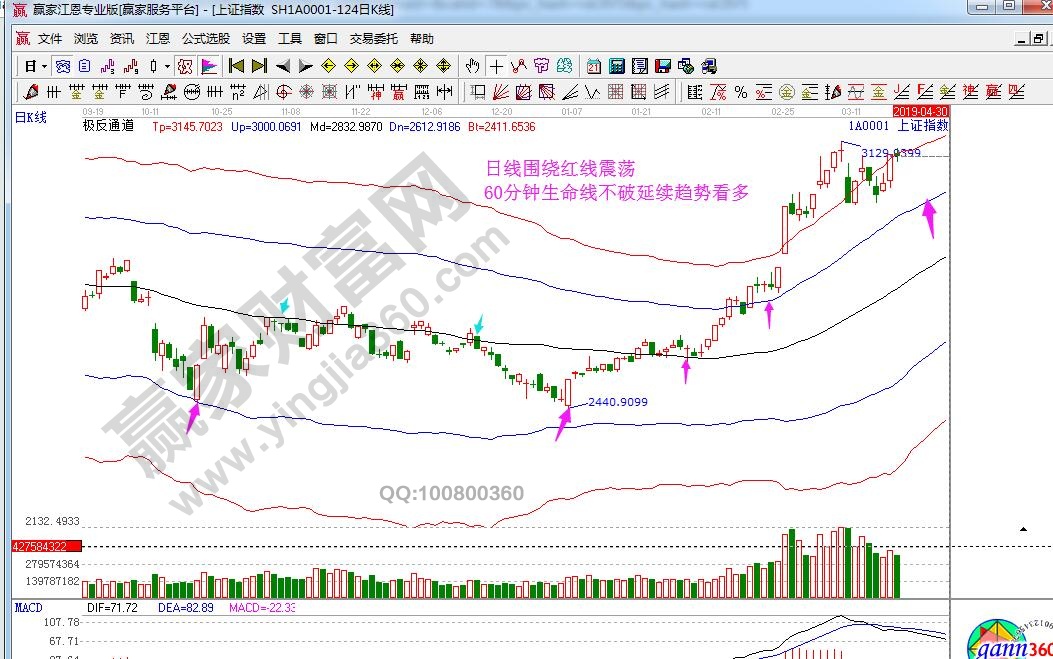Image resolution: width=1053 pixels, height=659 pixels.
Task: Select the percent retracement drawing tool
Action: (741, 92)
